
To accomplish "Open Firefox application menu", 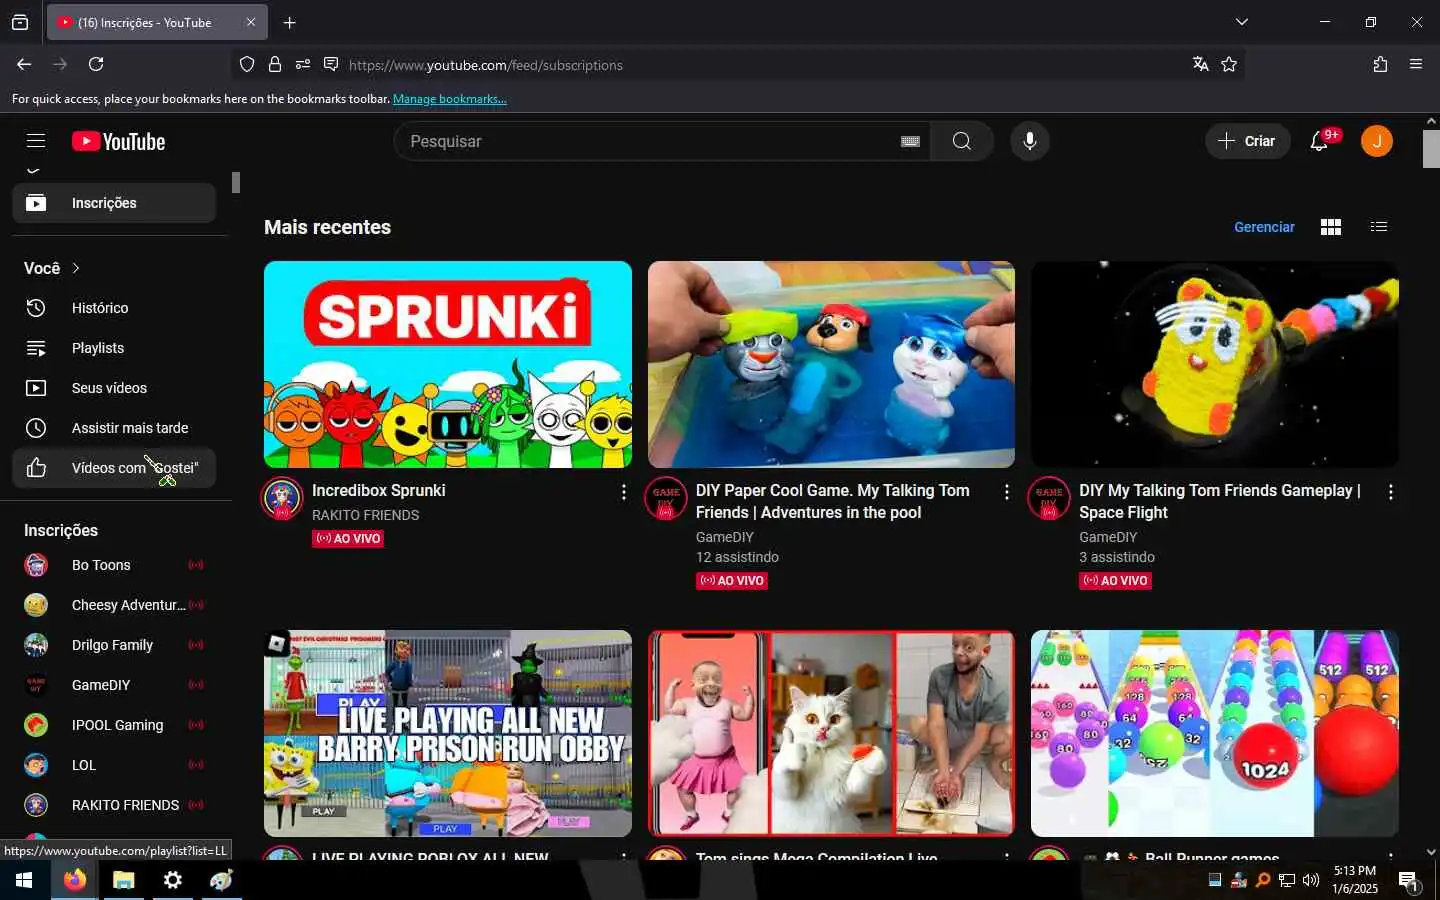I will tap(1416, 64).
